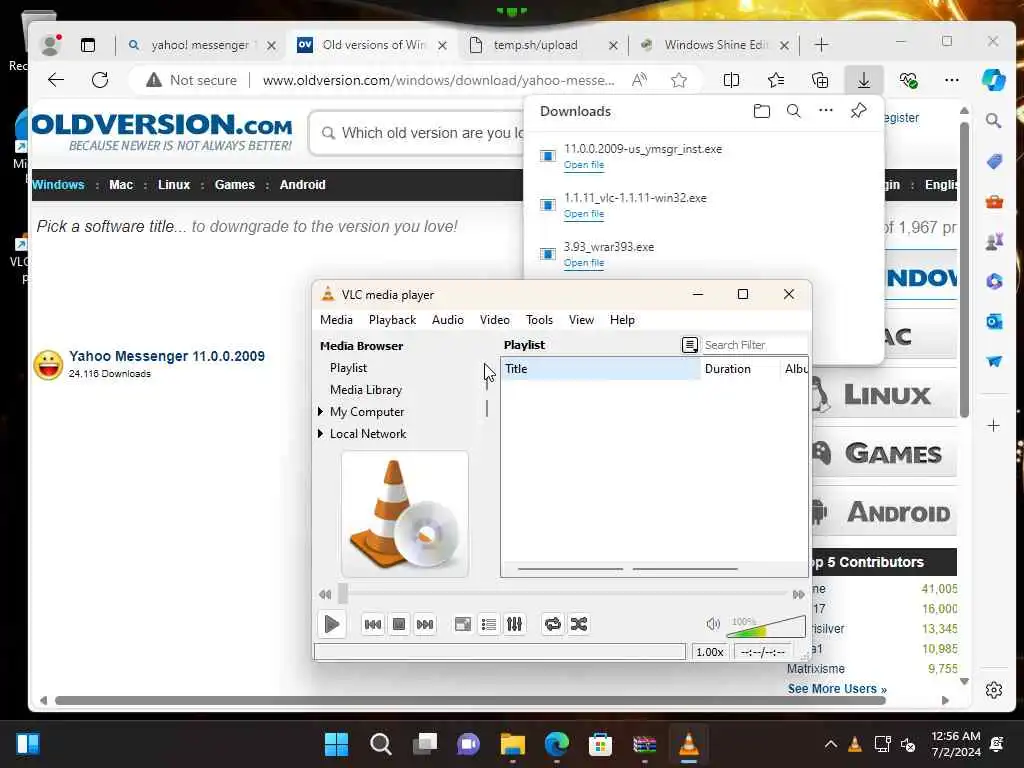
Task: Click the Edge address bar URL
Action: (x=438, y=80)
